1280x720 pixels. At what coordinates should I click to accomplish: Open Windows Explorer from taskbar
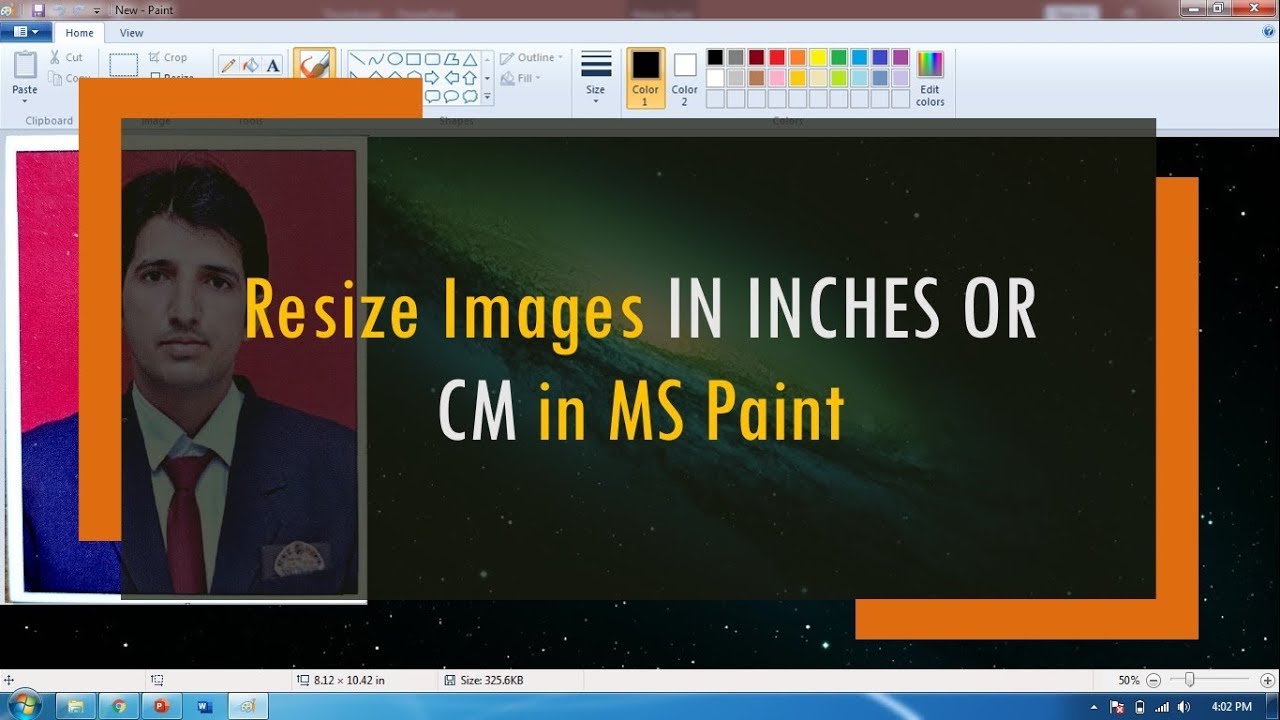tap(75, 706)
